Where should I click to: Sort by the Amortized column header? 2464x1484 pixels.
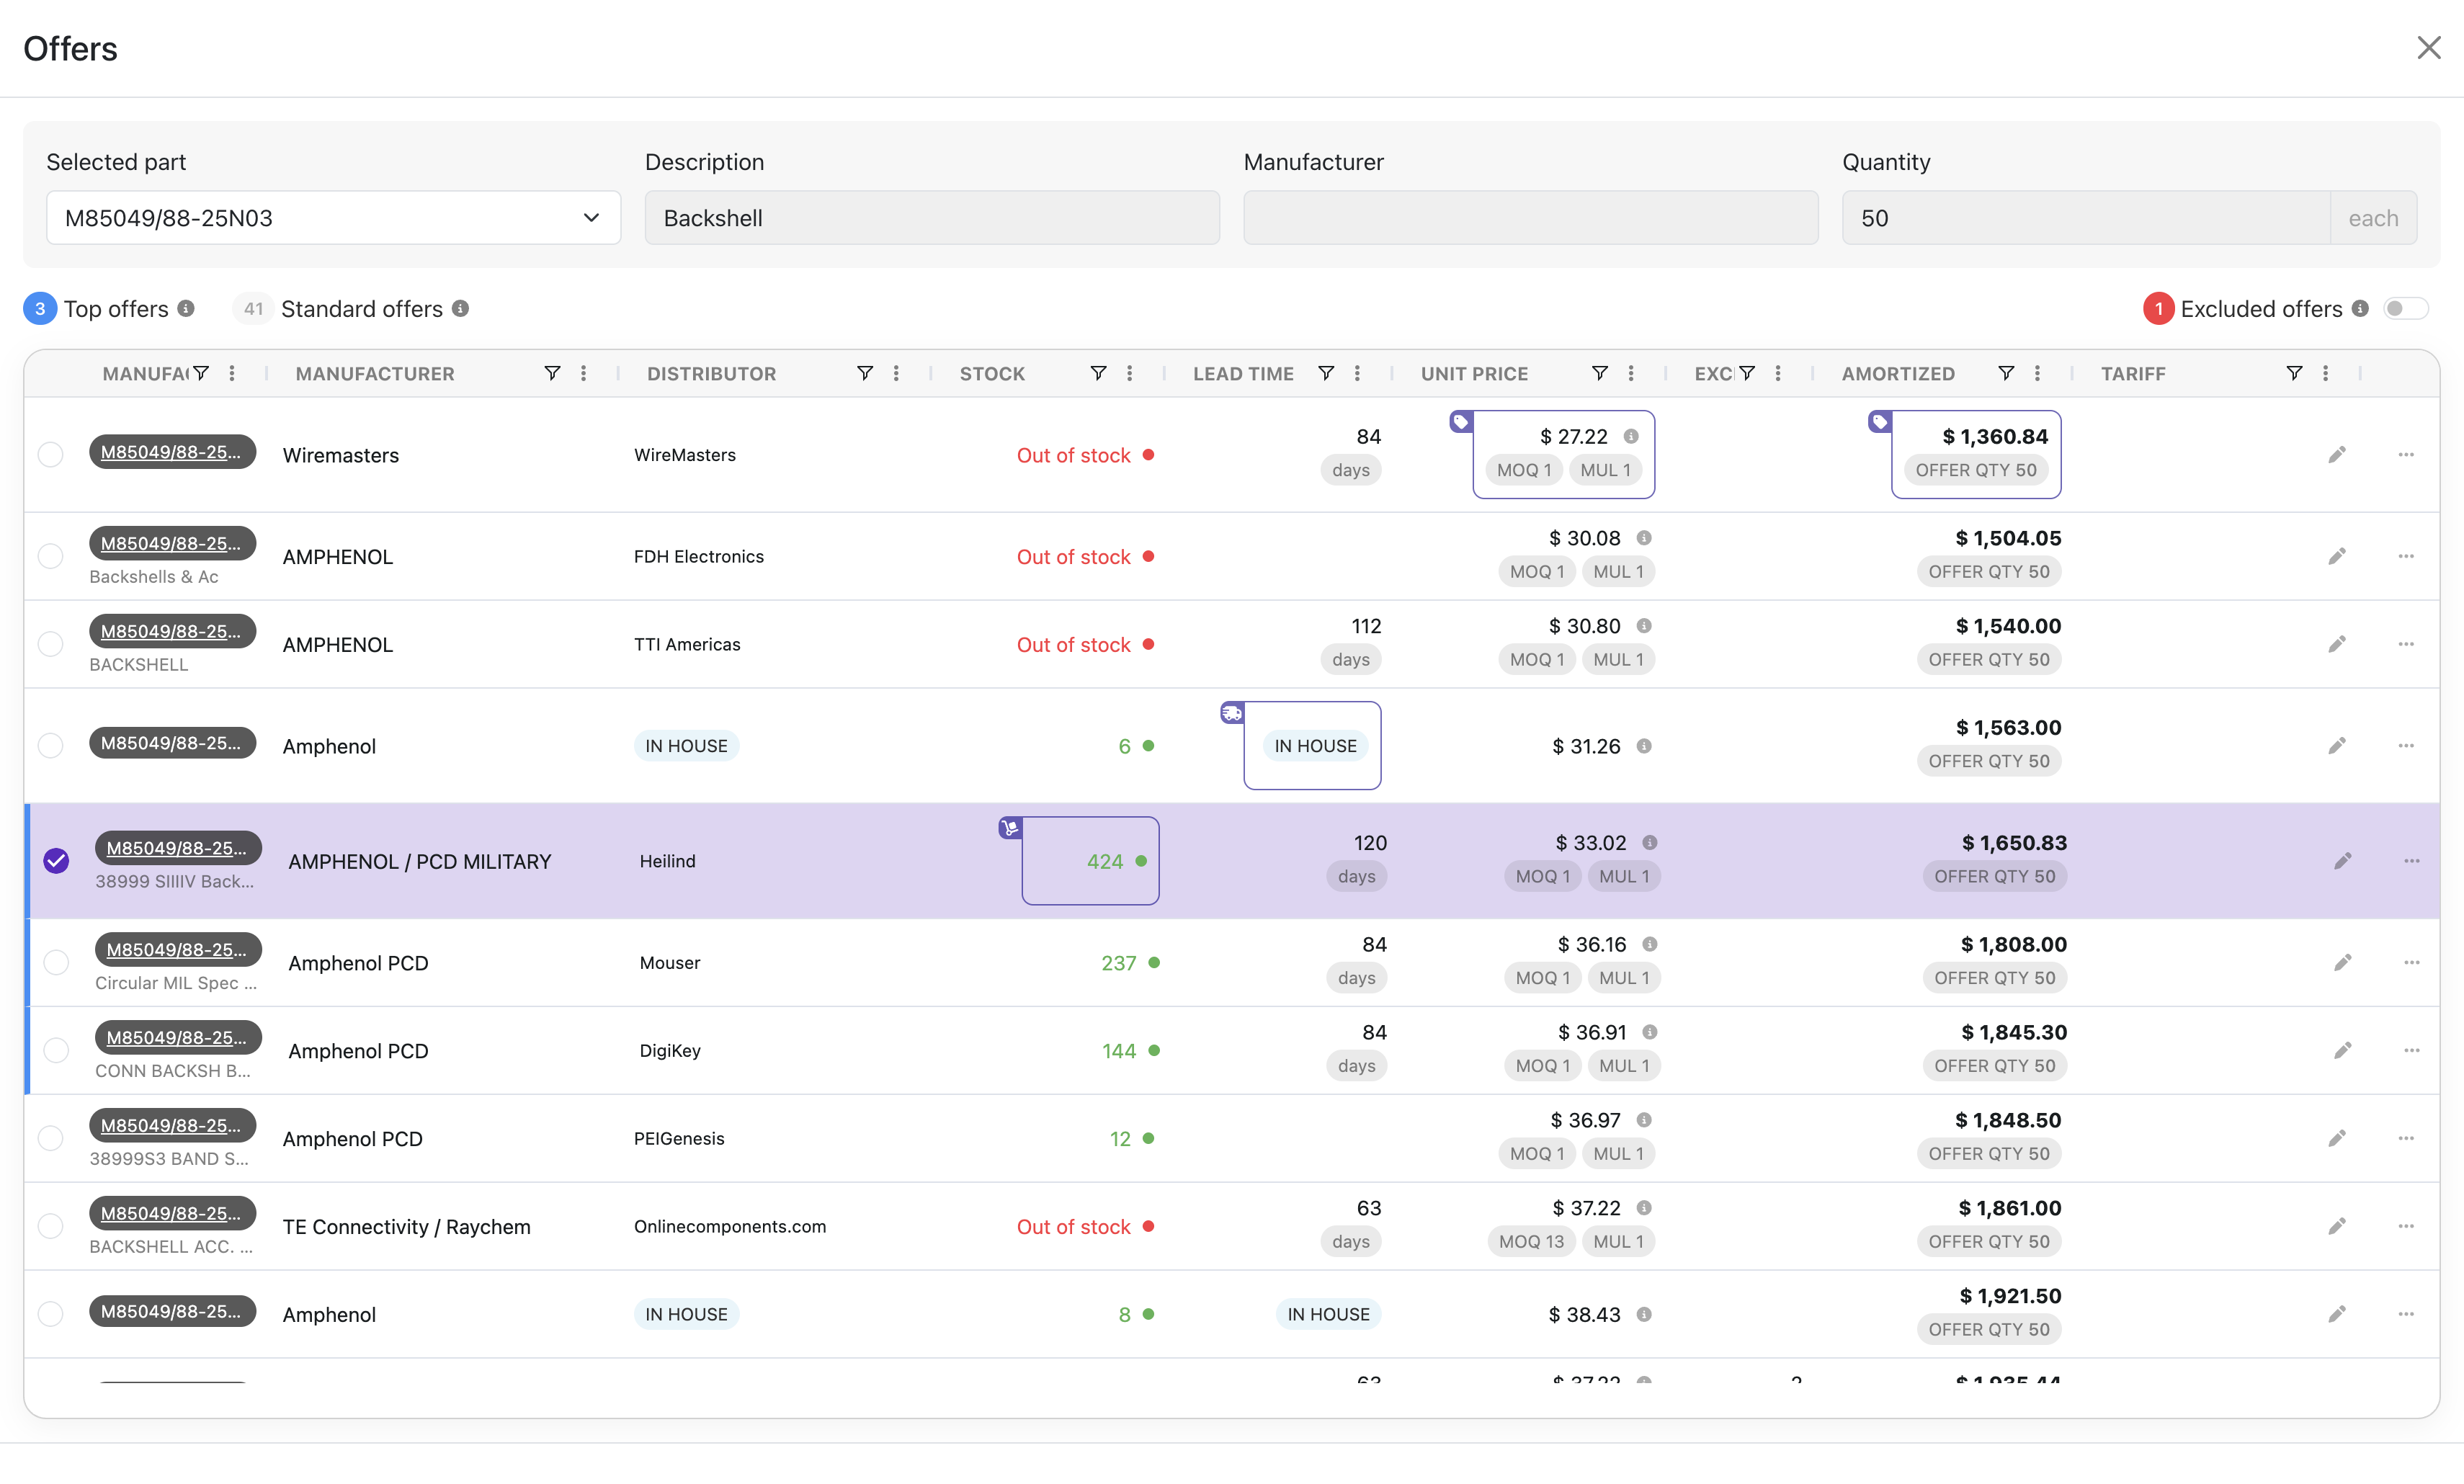[x=1898, y=373]
